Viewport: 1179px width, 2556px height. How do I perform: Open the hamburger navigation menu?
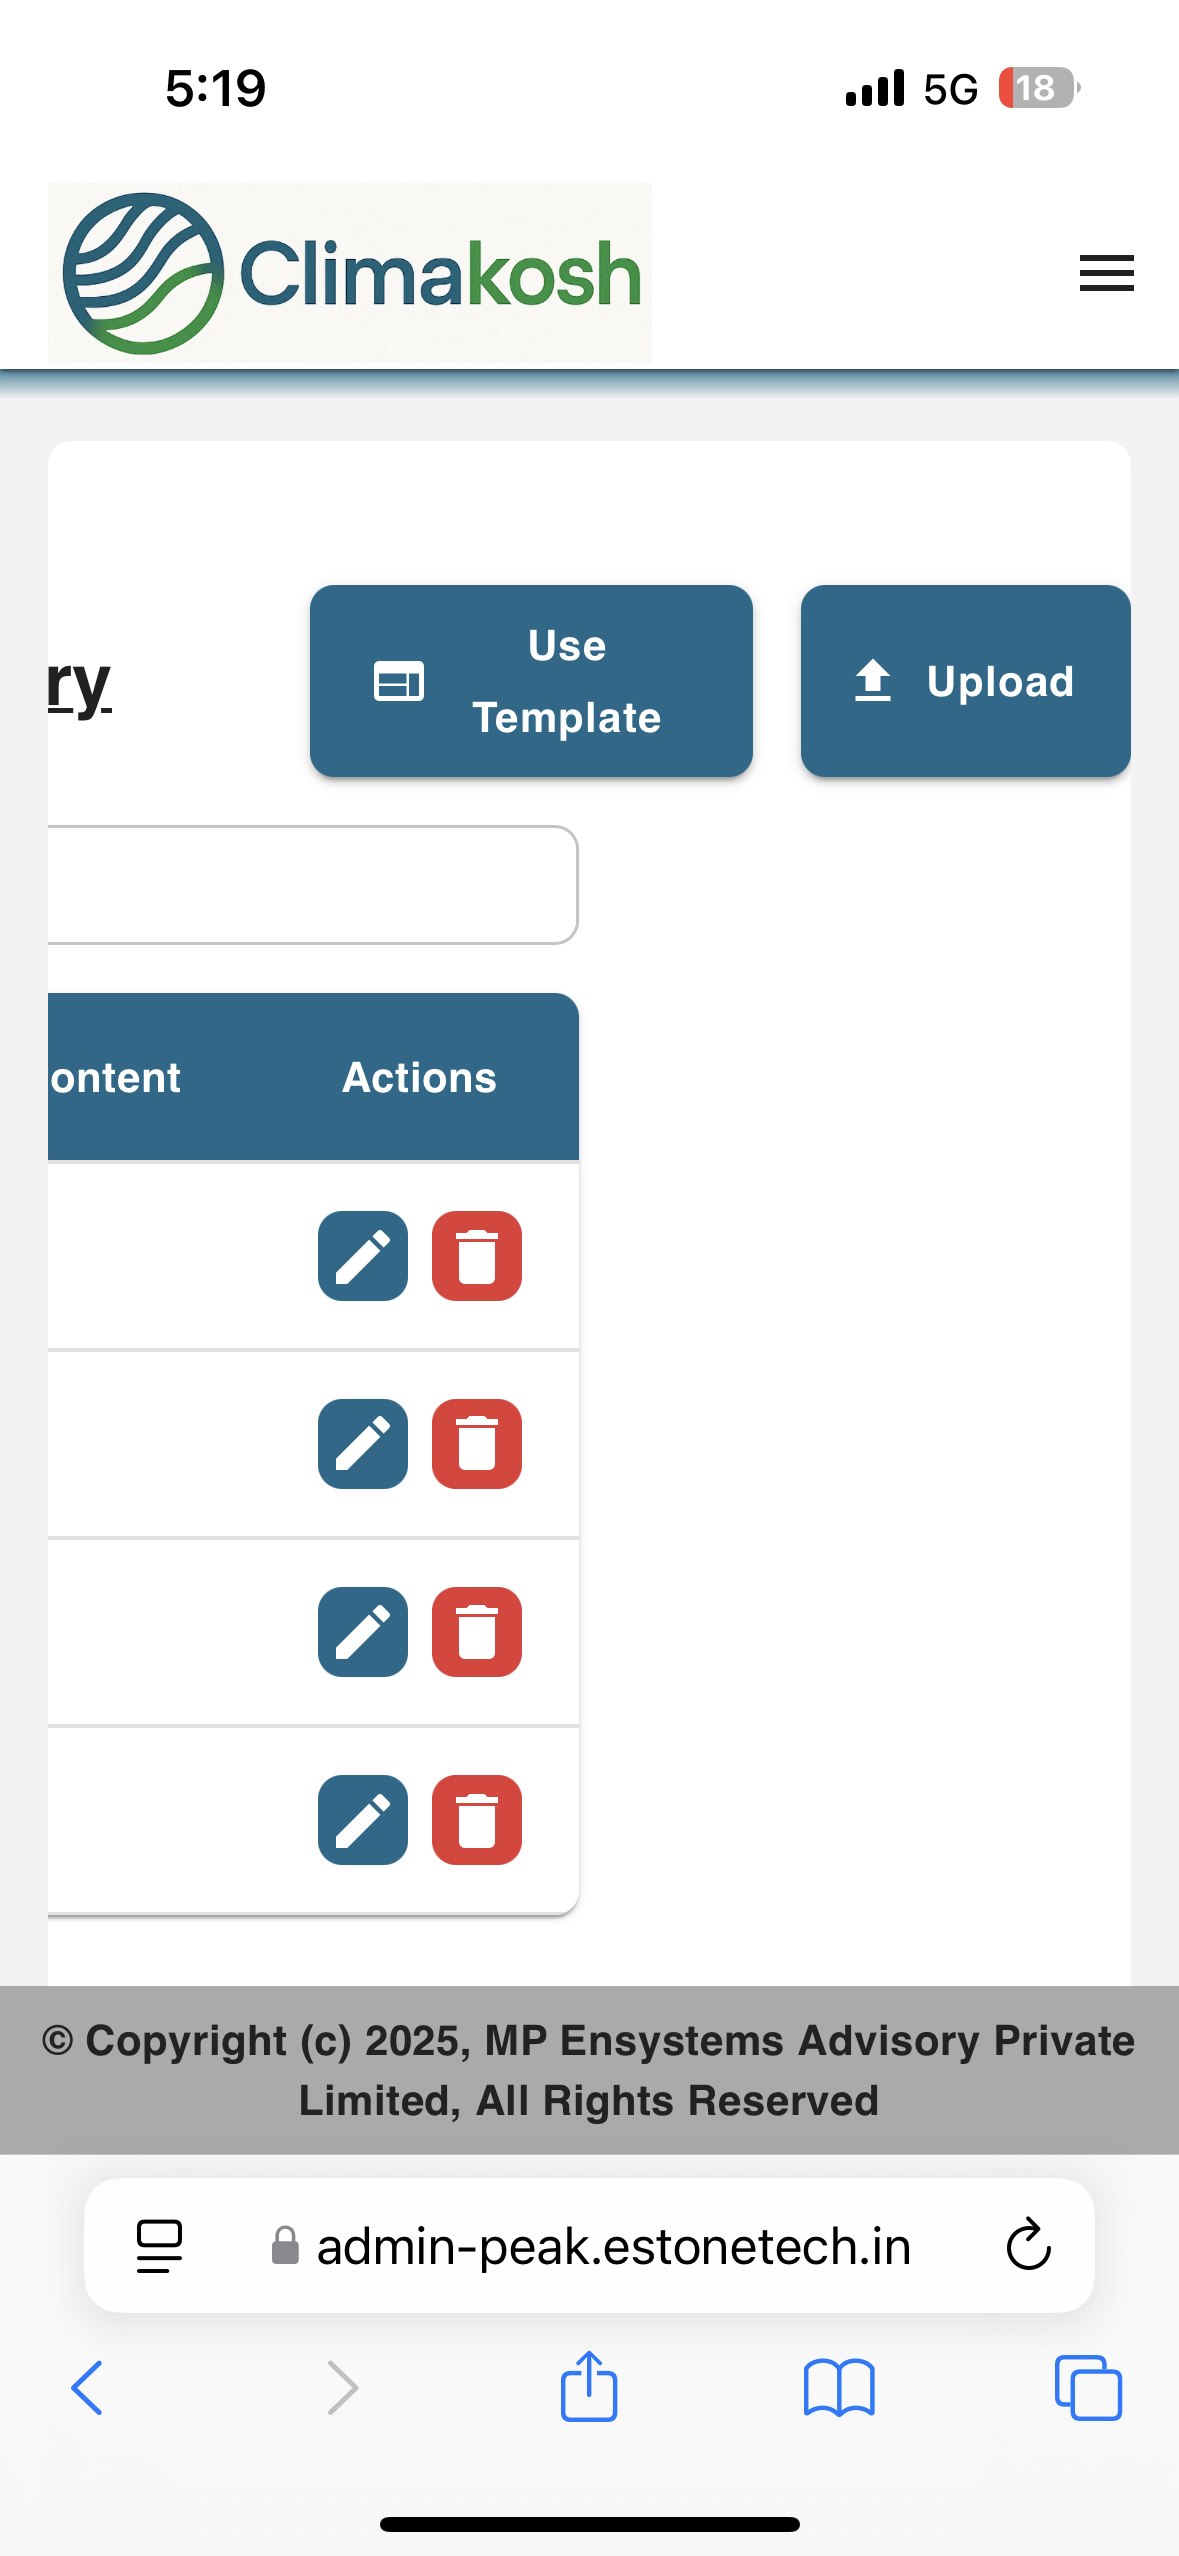pyautogui.click(x=1106, y=273)
